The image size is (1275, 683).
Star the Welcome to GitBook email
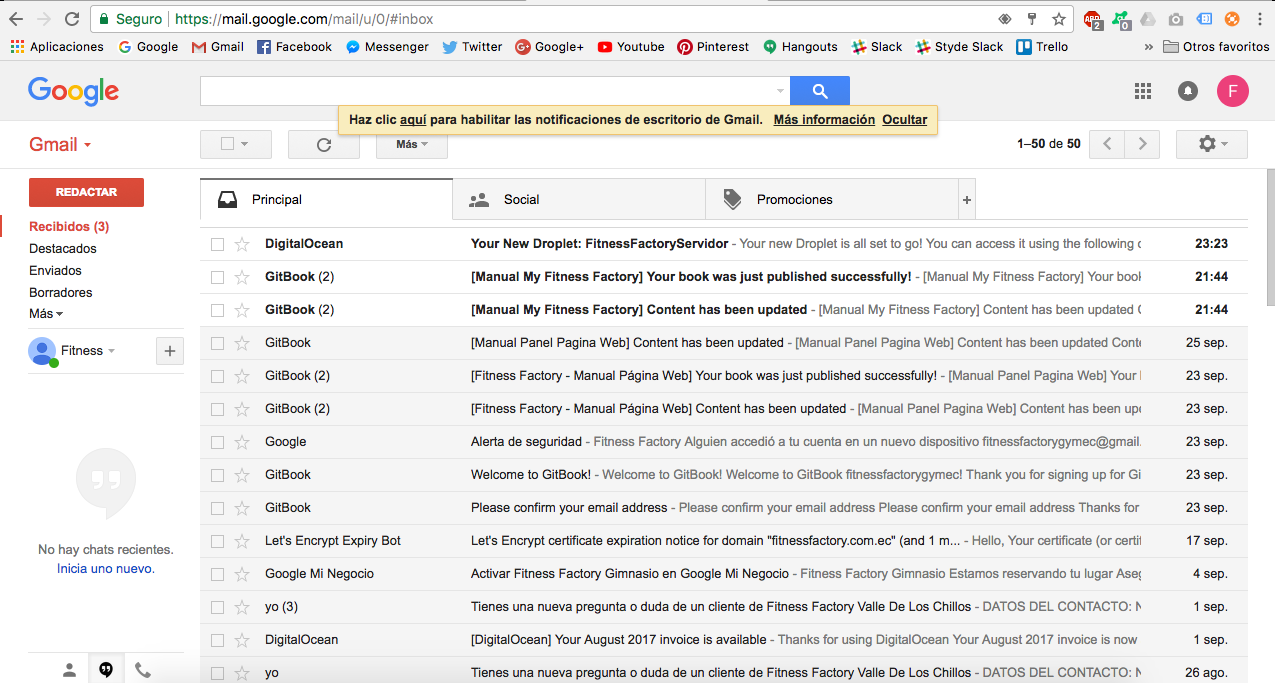pyautogui.click(x=241, y=475)
